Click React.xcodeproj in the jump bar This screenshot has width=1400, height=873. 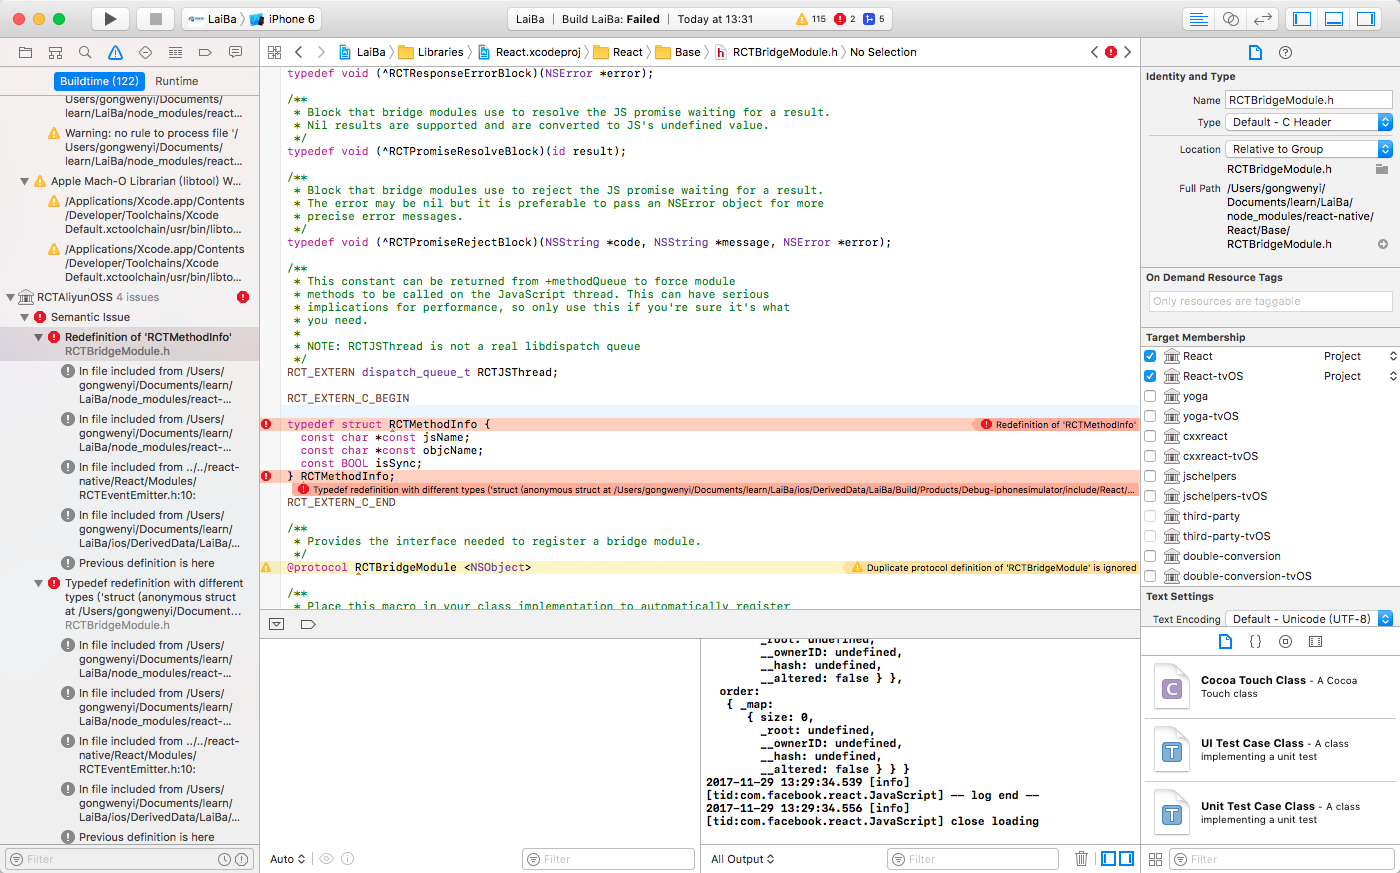pyautogui.click(x=529, y=52)
